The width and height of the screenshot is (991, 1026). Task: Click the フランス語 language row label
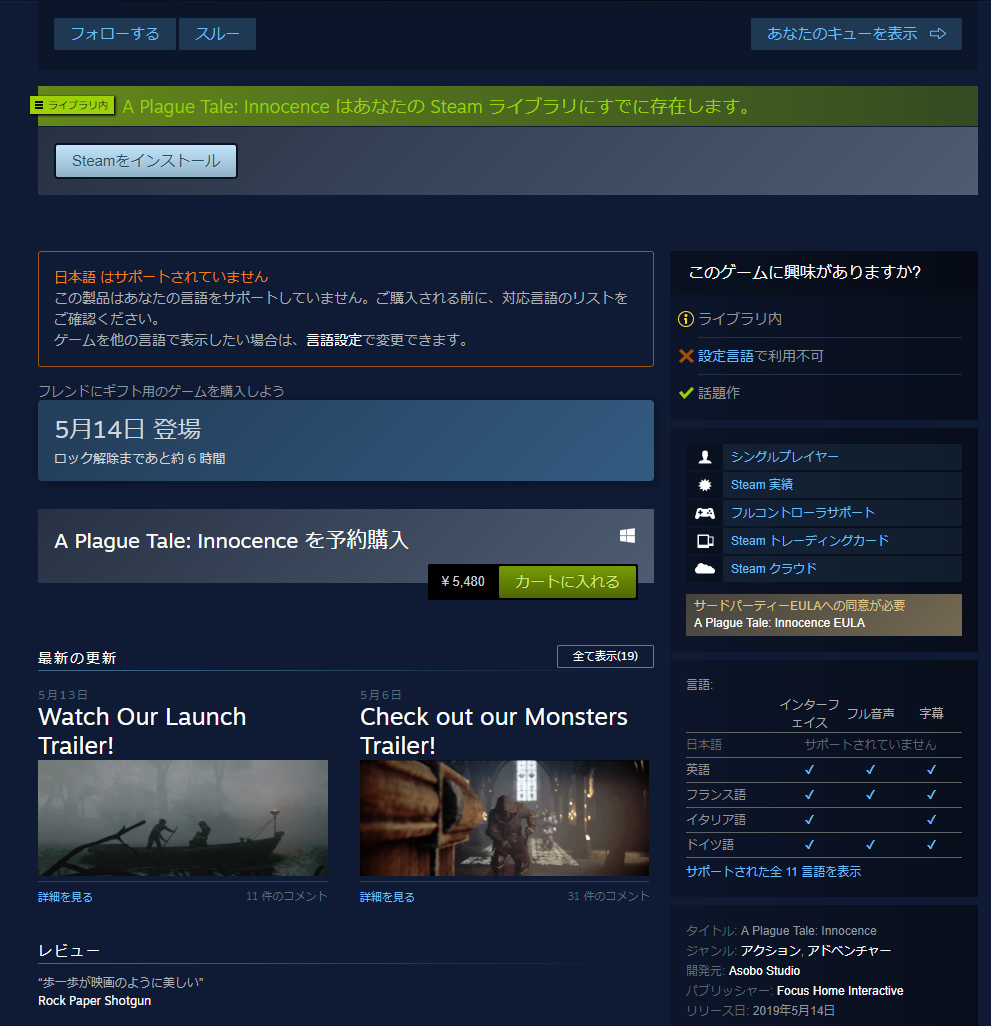tap(716, 795)
